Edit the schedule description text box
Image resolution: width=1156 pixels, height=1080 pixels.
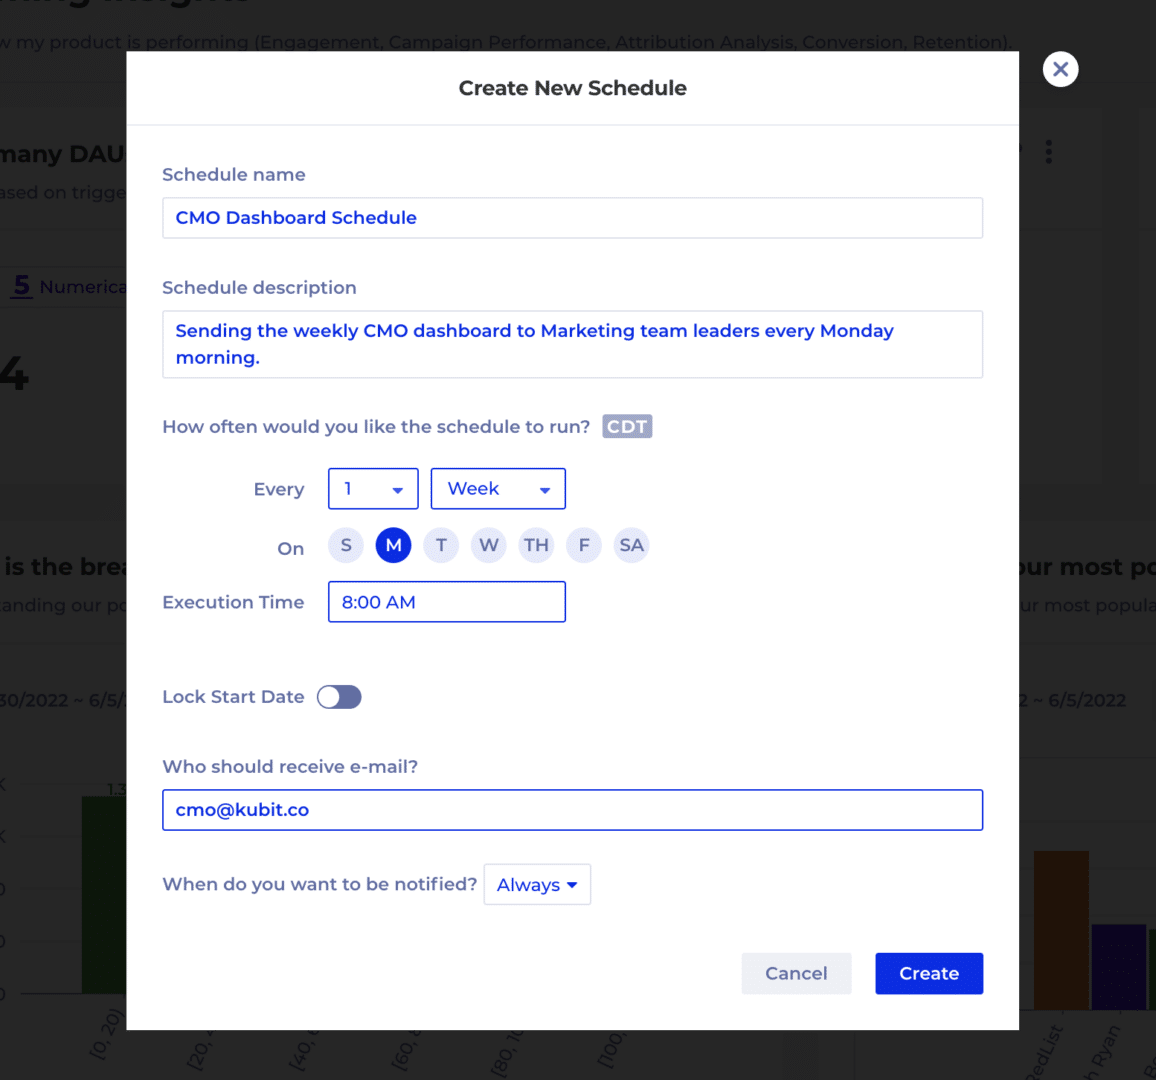tap(572, 344)
